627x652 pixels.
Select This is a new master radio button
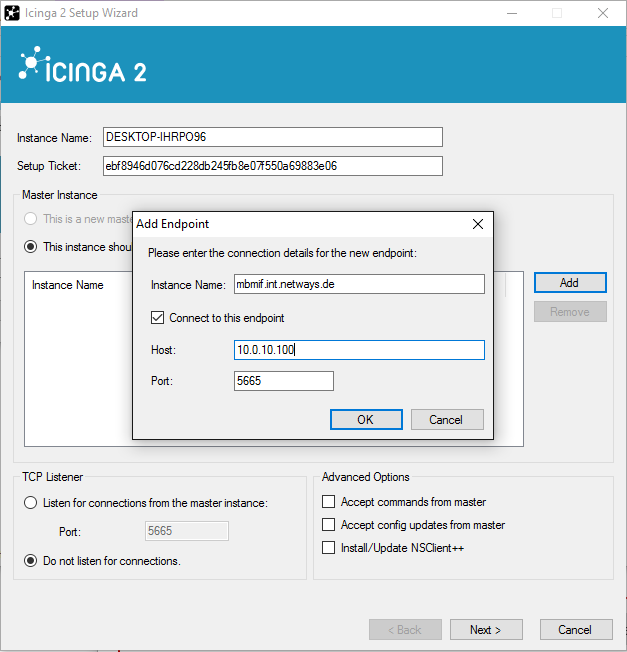tap(30, 219)
